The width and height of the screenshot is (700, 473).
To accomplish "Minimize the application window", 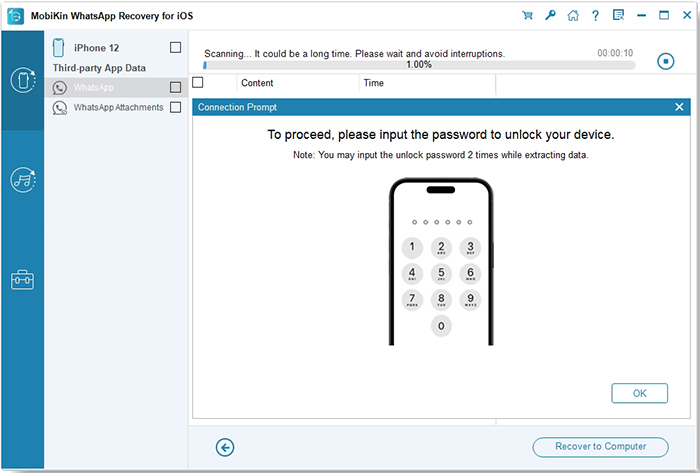I will [x=642, y=16].
